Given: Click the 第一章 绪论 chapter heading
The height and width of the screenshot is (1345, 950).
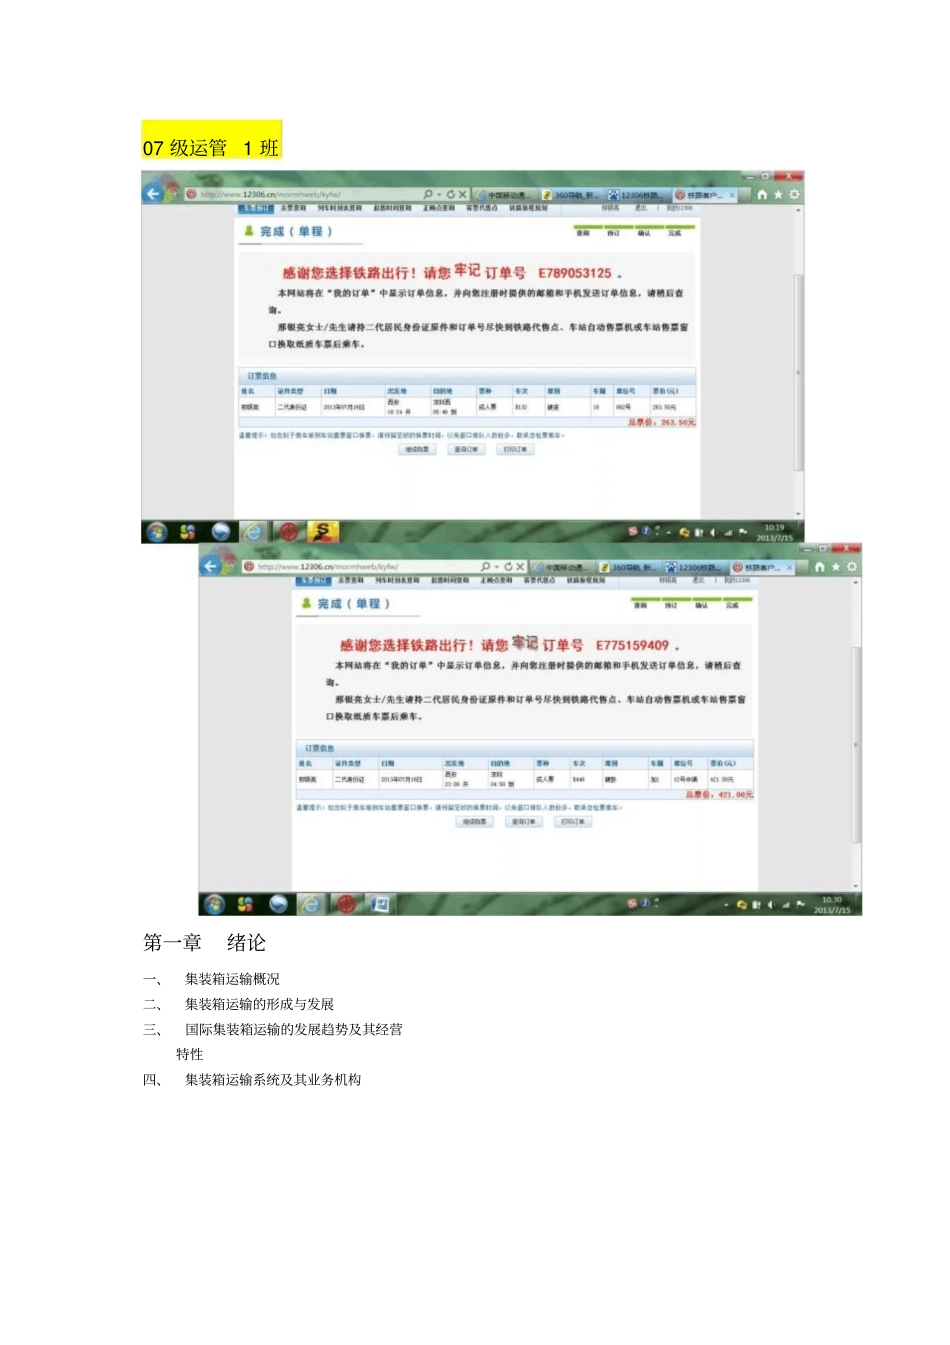Looking at the screenshot, I should (x=204, y=942).
